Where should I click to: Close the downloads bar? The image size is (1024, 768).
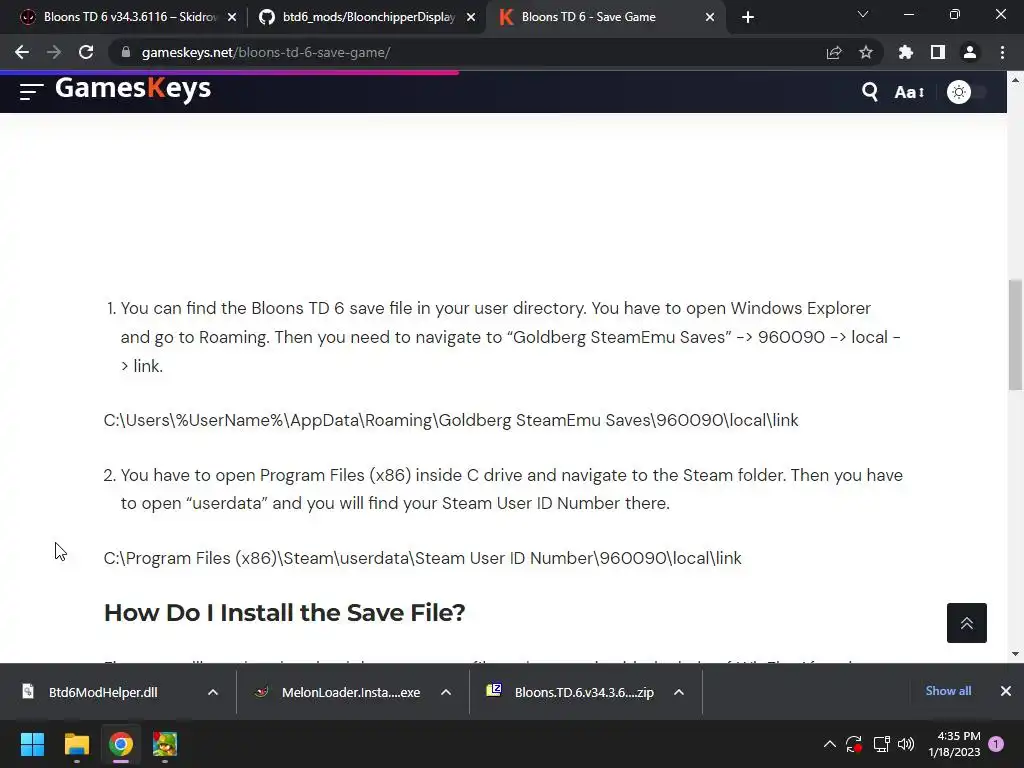click(x=1006, y=691)
